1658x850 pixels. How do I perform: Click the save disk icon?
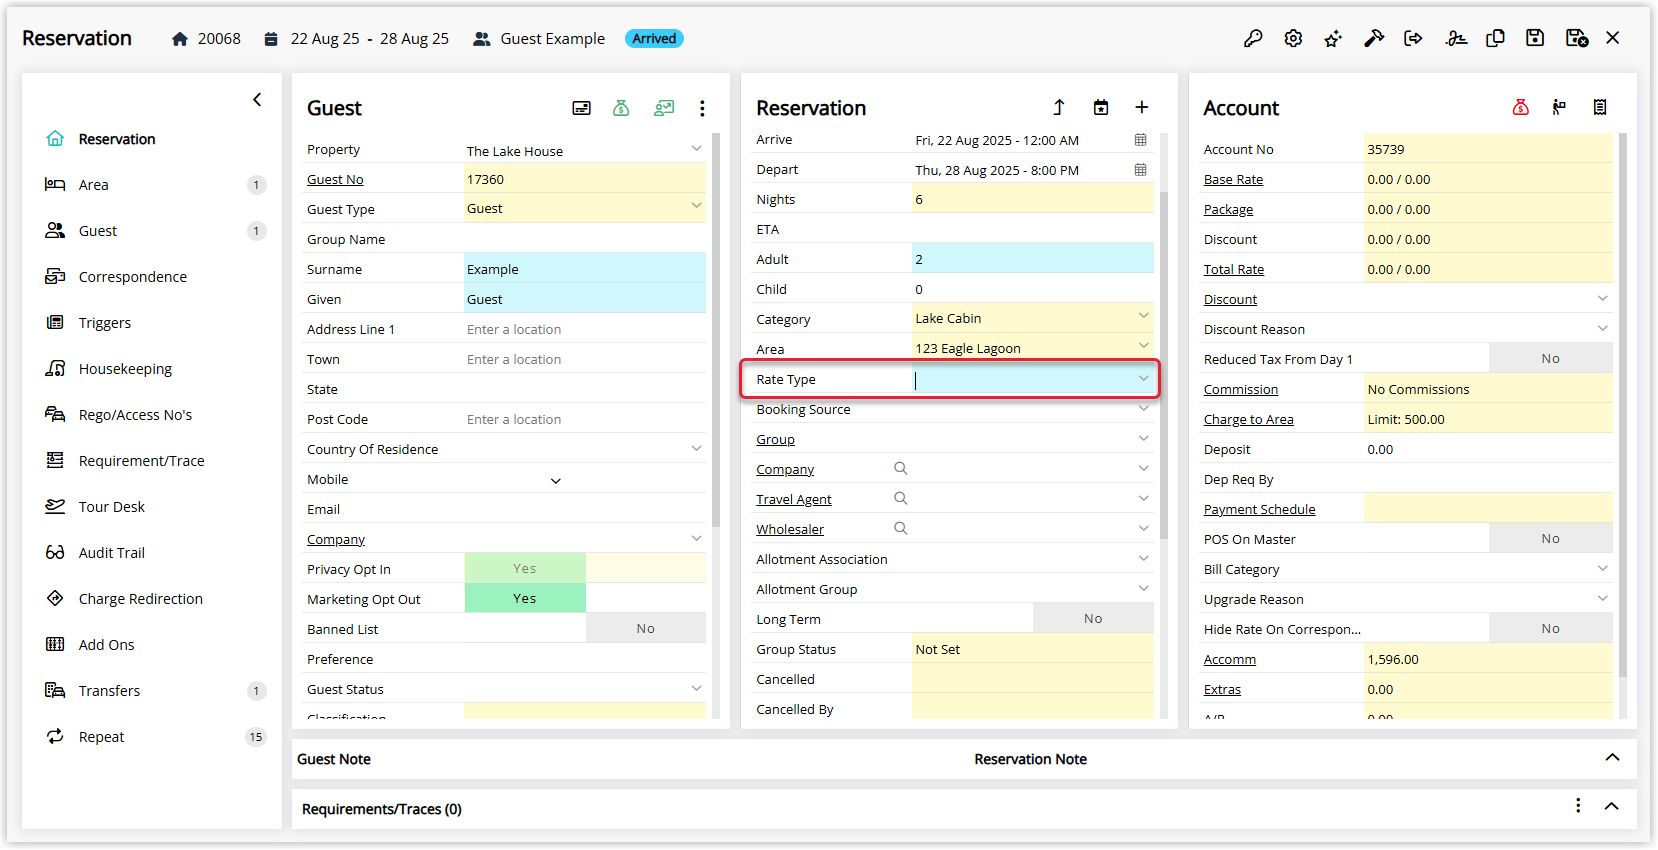pos(1535,38)
